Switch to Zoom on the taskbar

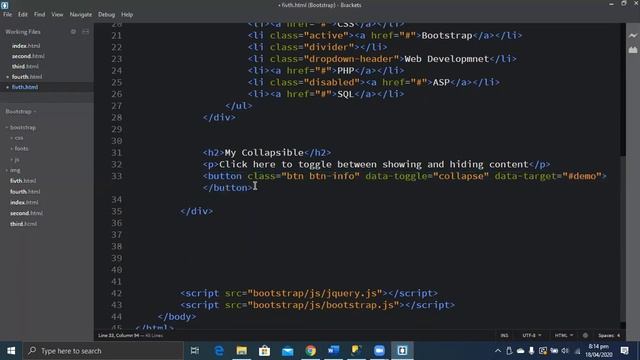[379, 351]
